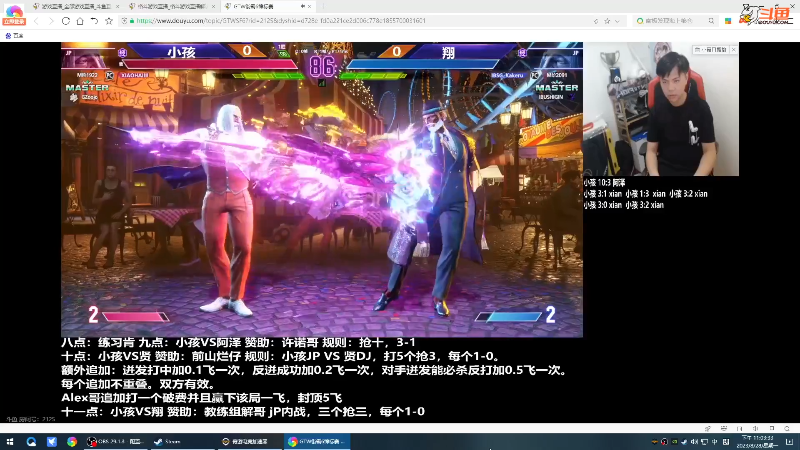This screenshot has height=450, width=800.
Task: Open the Windows Start menu
Action: click(10, 442)
